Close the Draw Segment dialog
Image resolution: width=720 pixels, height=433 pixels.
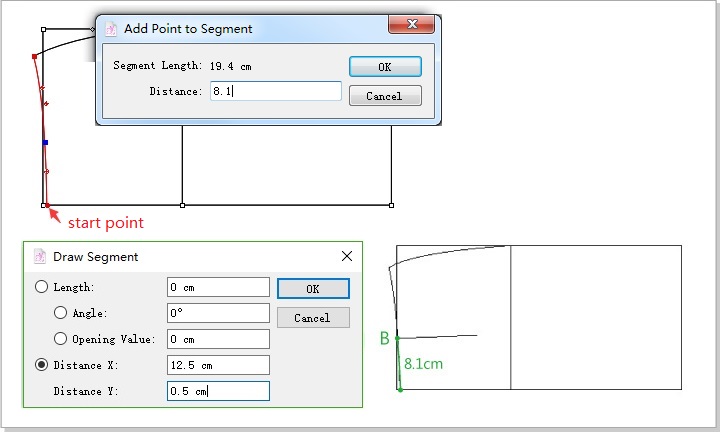[x=347, y=256]
